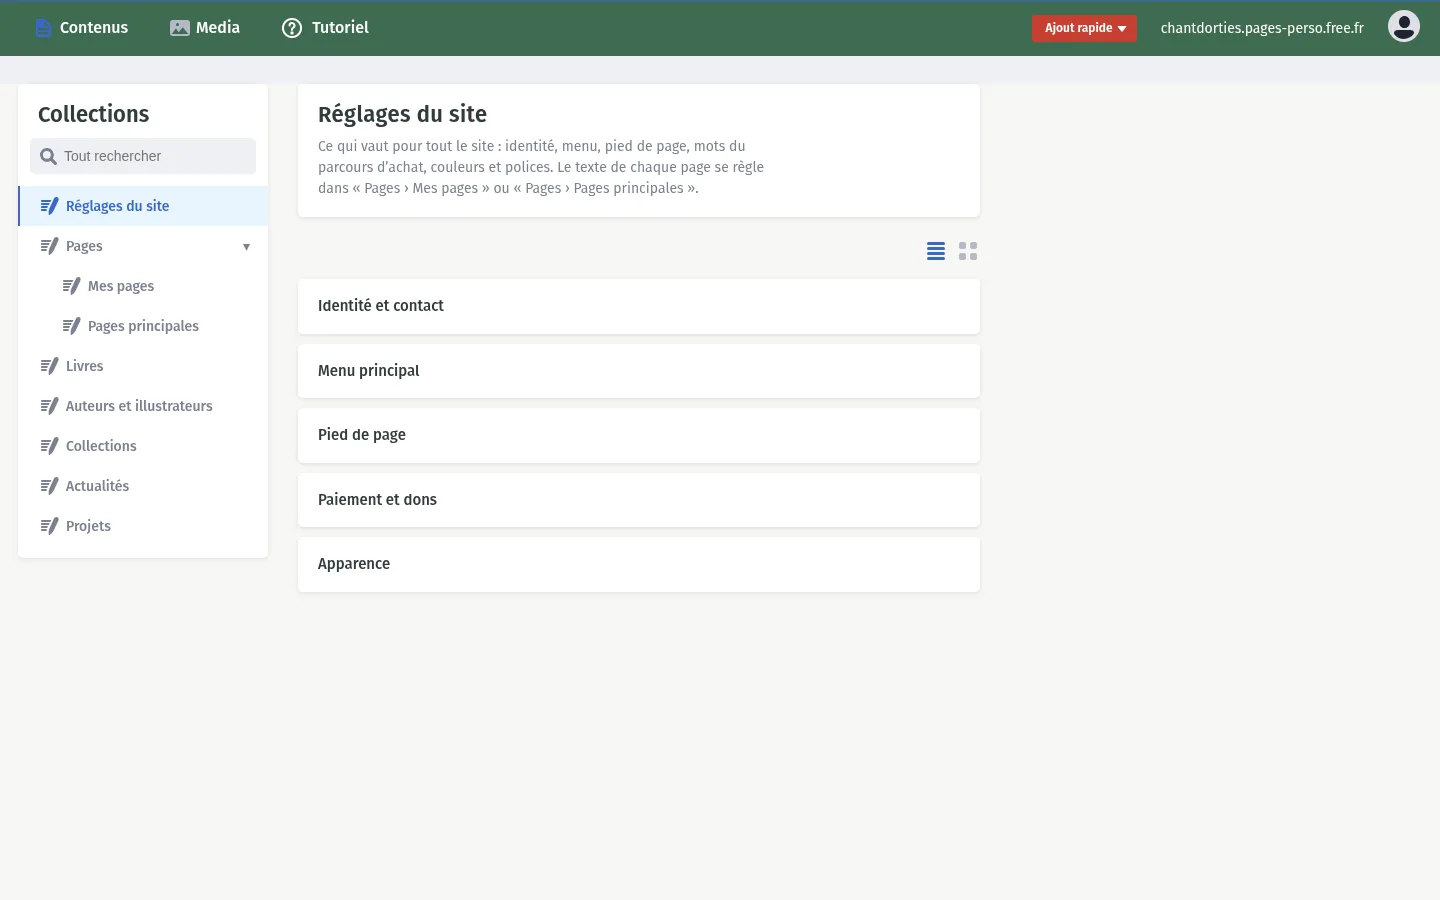Select Réglages du site in sidebar
This screenshot has width=1440, height=900.
pyautogui.click(x=143, y=206)
